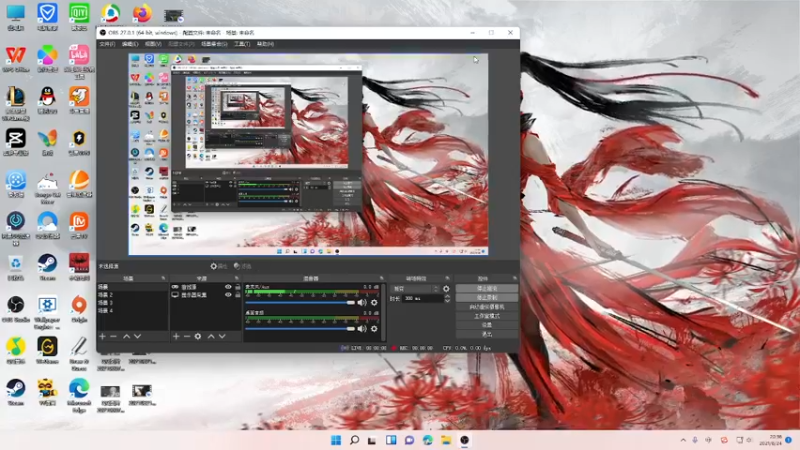Open the Edit (编辑) menu in OBS
This screenshot has width=800, height=450.
point(130,44)
